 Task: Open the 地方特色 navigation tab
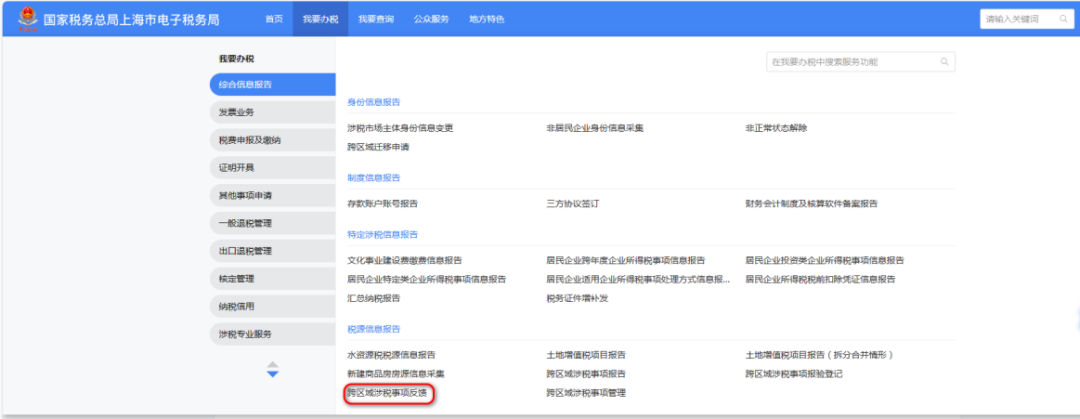(486, 19)
